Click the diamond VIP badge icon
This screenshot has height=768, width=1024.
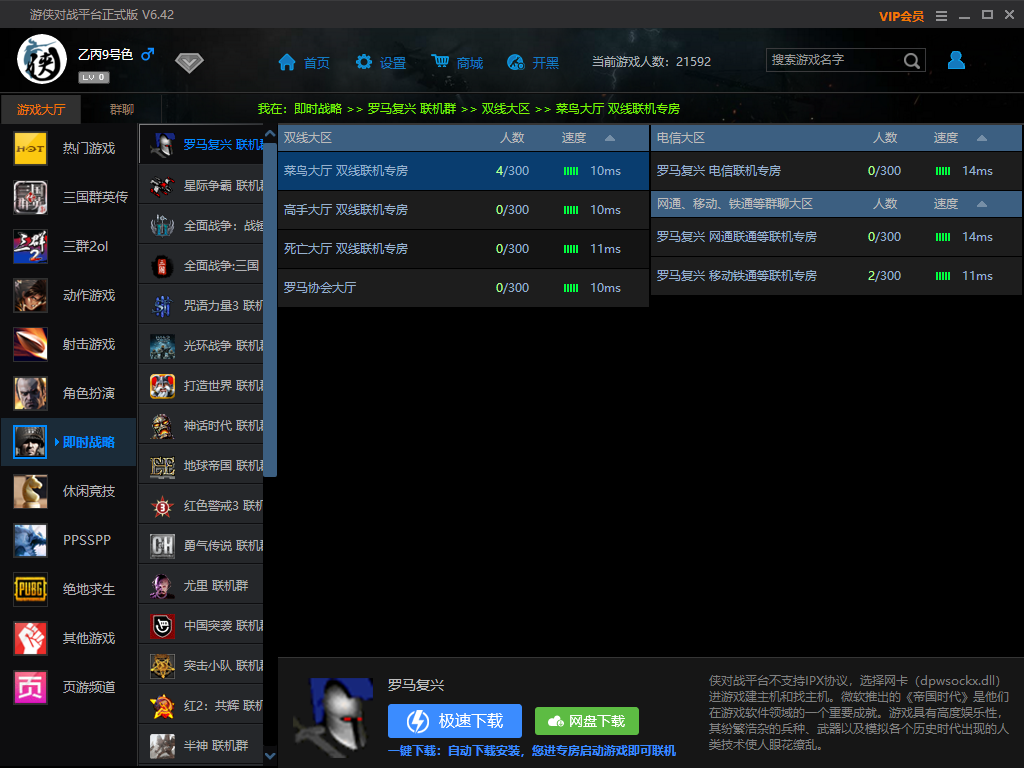pyautogui.click(x=189, y=63)
